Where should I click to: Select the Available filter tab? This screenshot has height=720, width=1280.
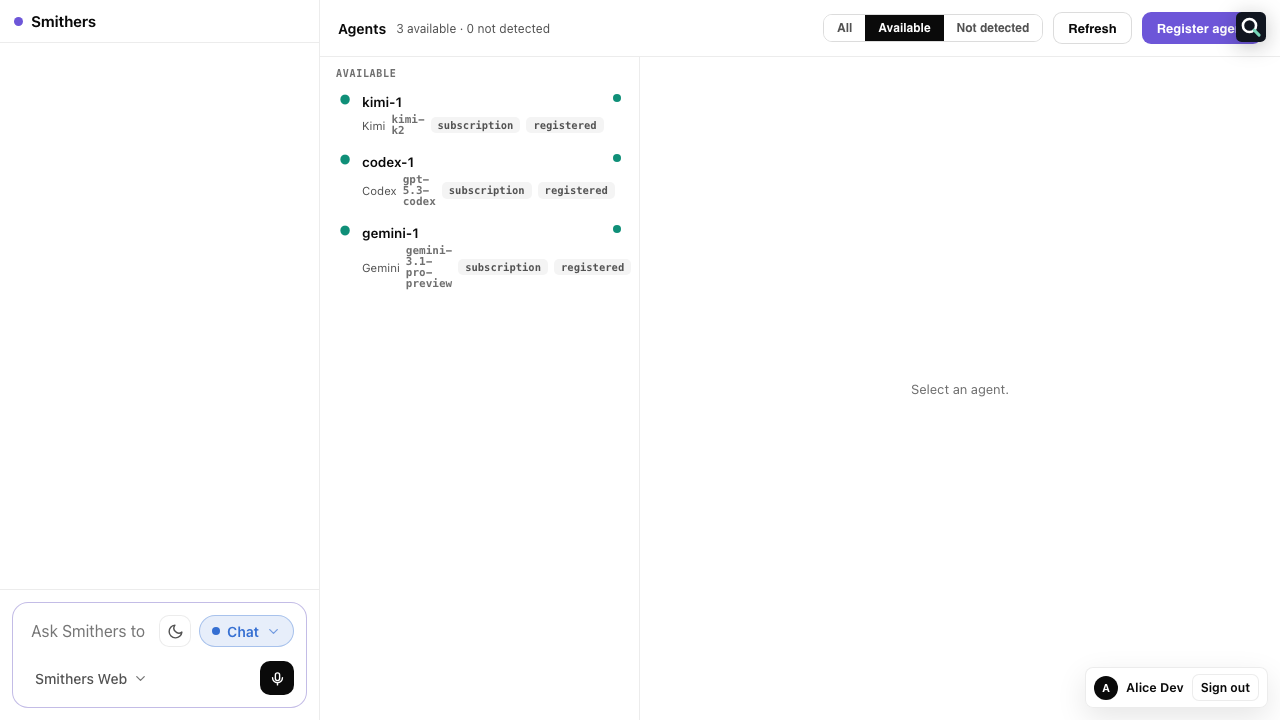point(904,28)
